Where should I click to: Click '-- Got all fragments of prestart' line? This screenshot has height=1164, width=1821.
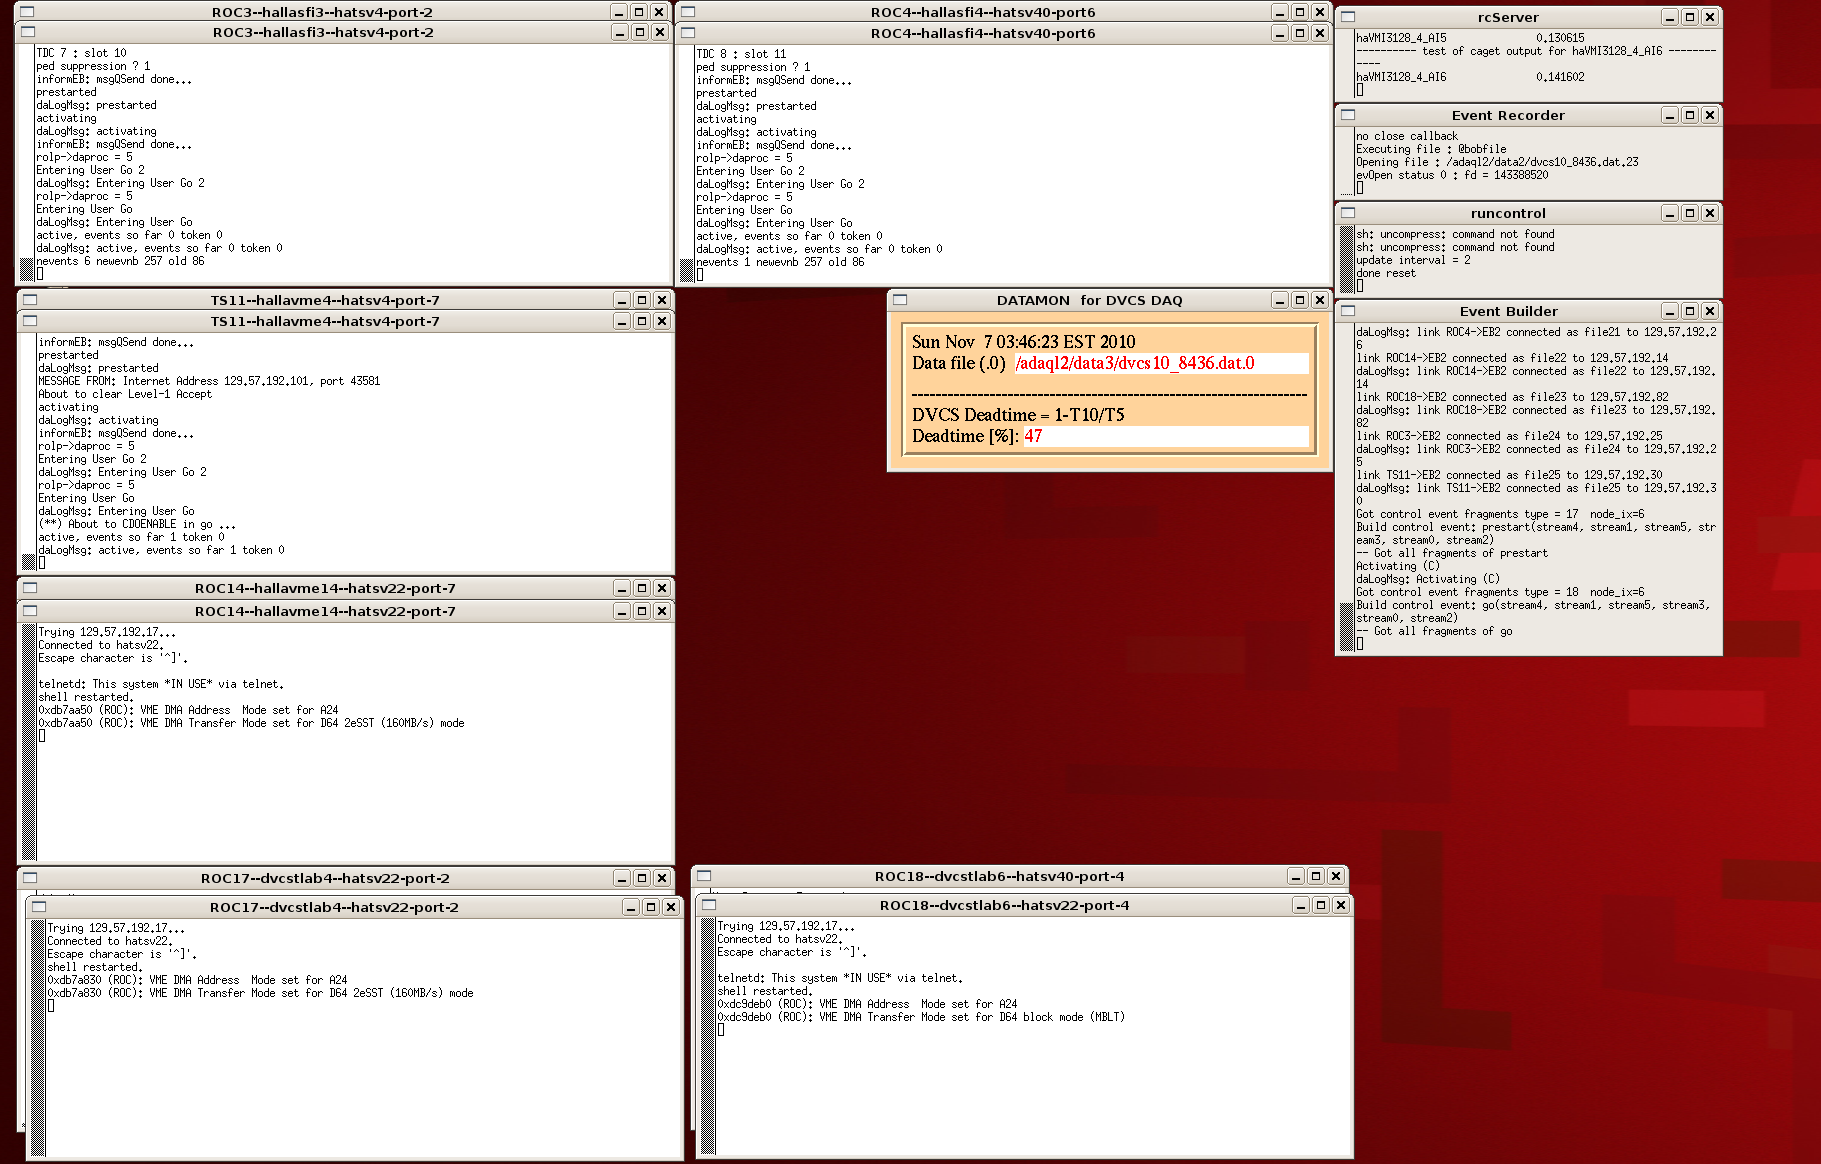pyautogui.click(x=1452, y=553)
